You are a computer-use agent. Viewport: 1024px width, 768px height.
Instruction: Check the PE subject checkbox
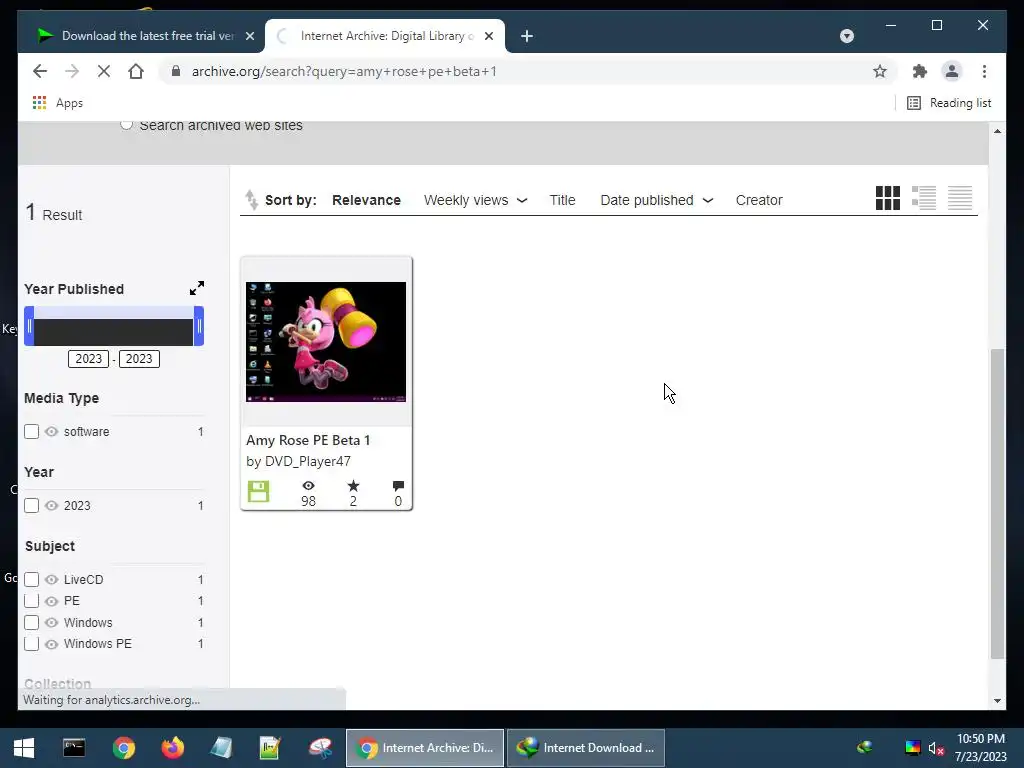(x=31, y=601)
